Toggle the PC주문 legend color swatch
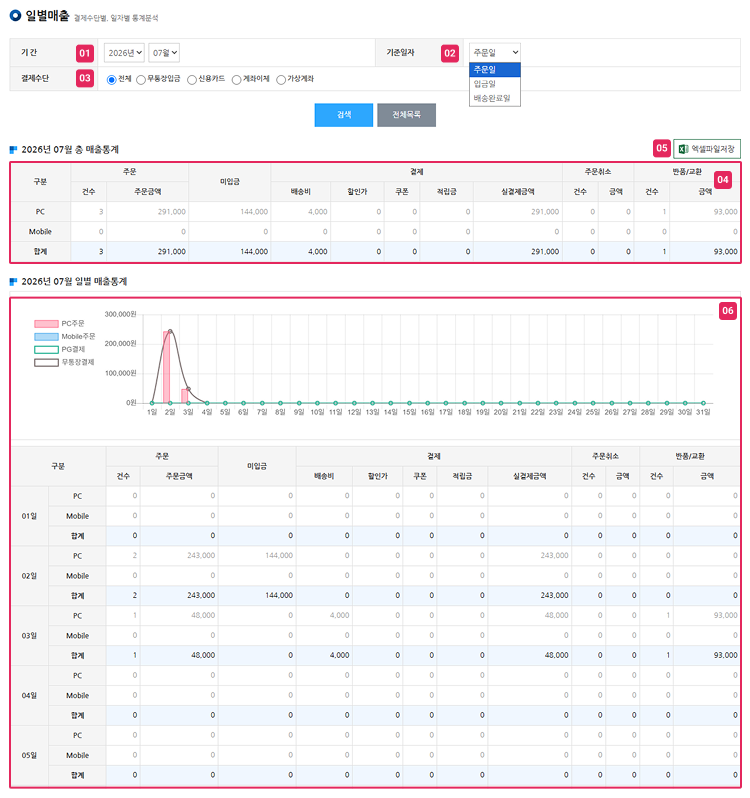The width and height of the screenshot is (750, 798). coord(46,324)
